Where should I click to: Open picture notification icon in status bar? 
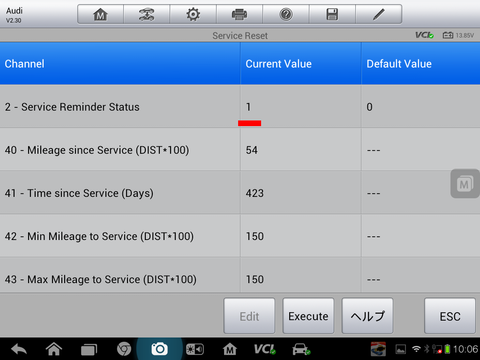pos(401,349)
